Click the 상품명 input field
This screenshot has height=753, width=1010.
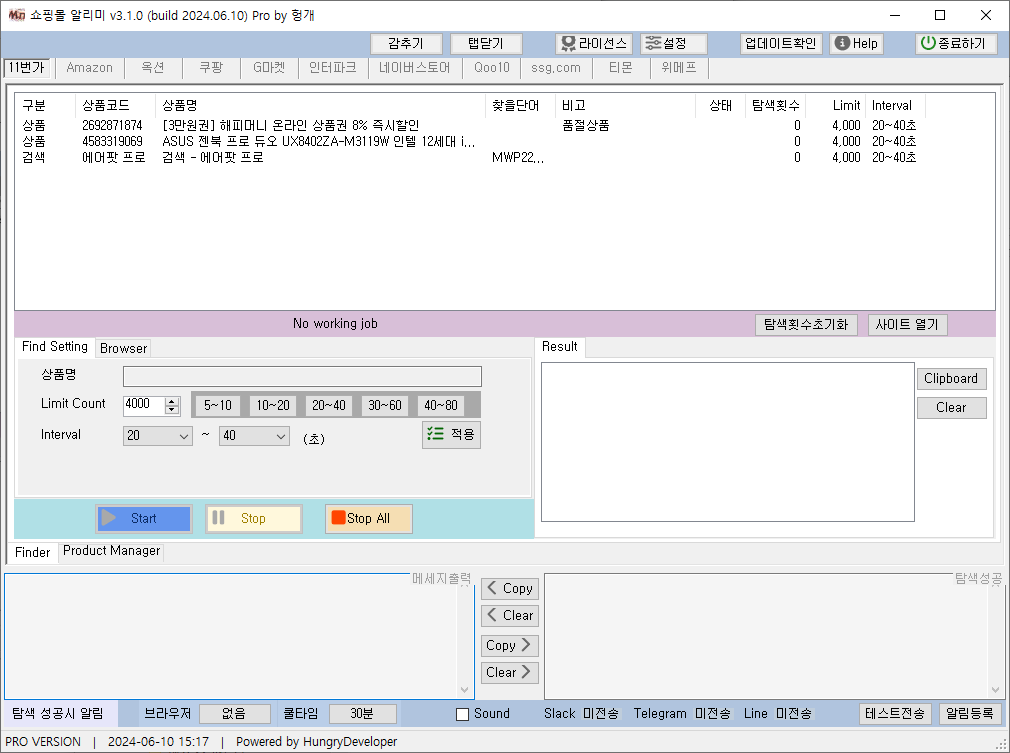pyautogui.click(x=302, y=376)
